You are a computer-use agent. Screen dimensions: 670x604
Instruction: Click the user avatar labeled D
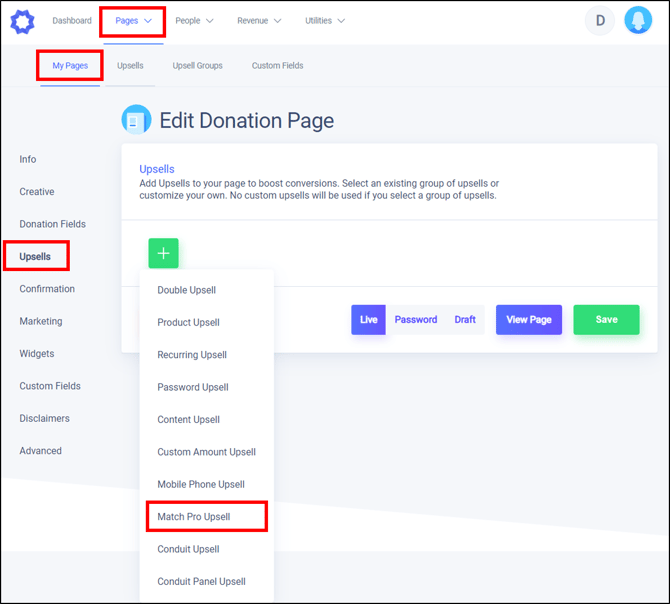(x=600, y=20)
